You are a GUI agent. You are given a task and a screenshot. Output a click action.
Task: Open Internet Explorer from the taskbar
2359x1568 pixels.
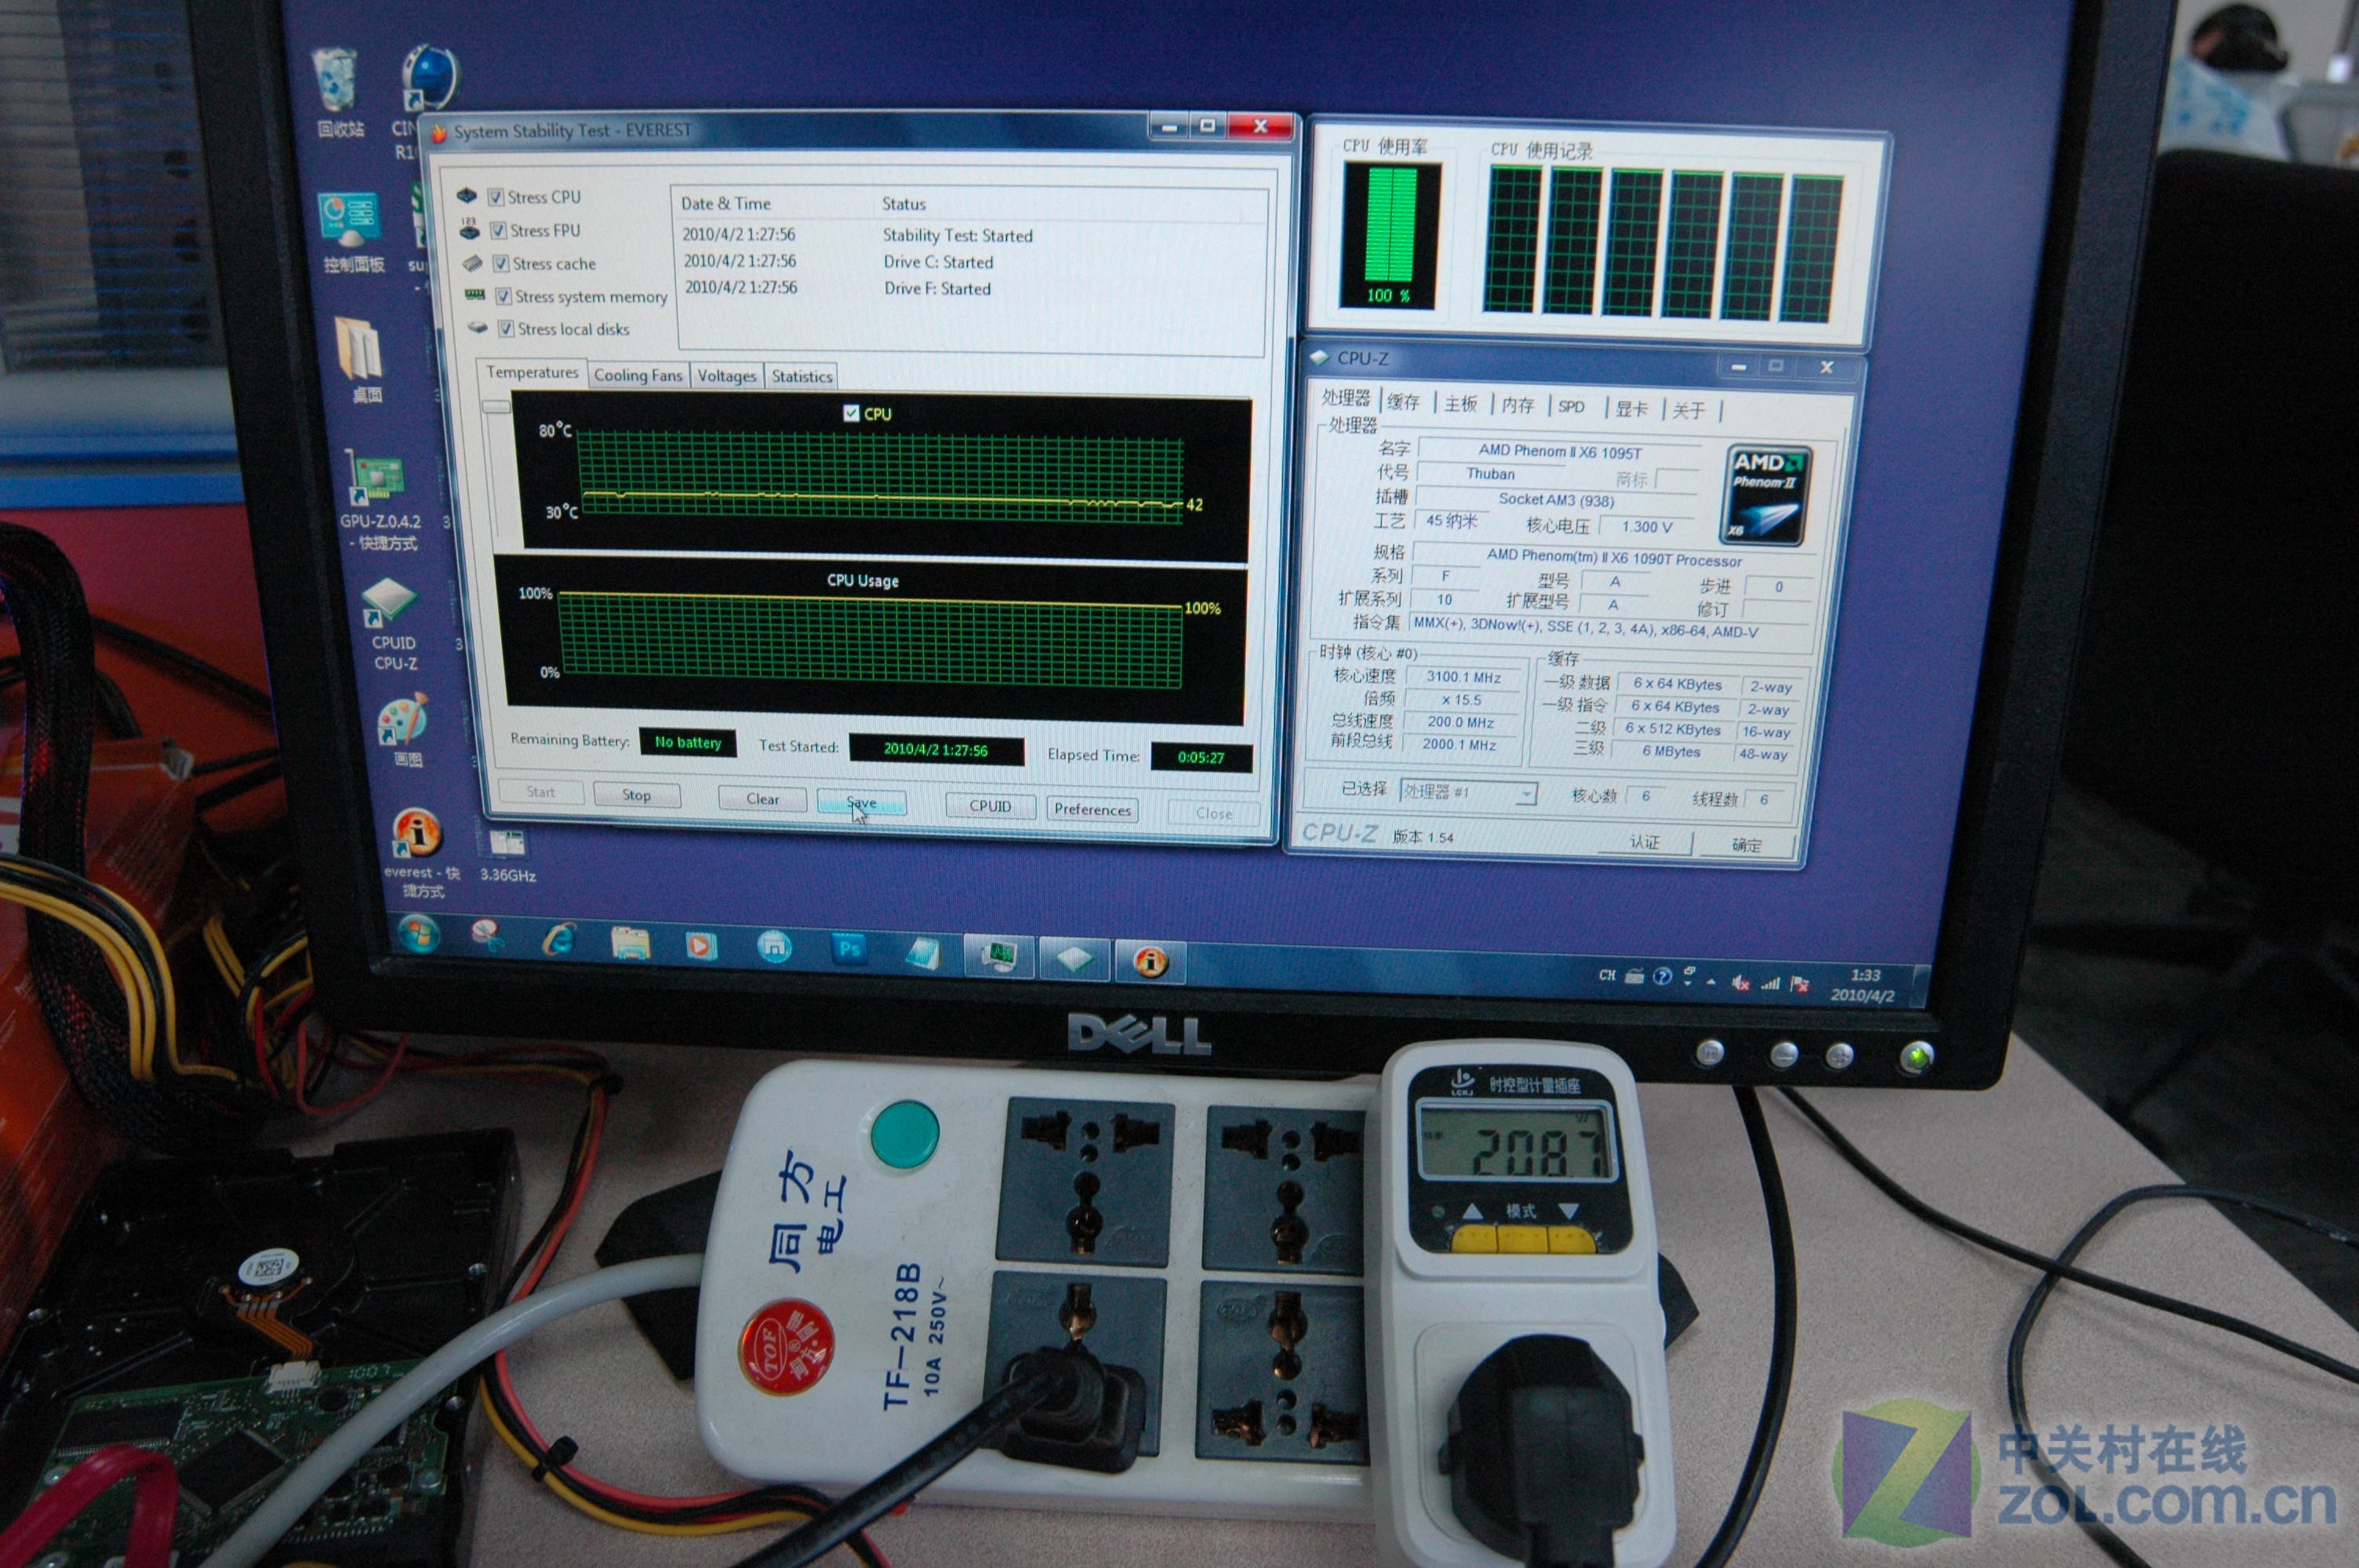(x=559, y=939)
